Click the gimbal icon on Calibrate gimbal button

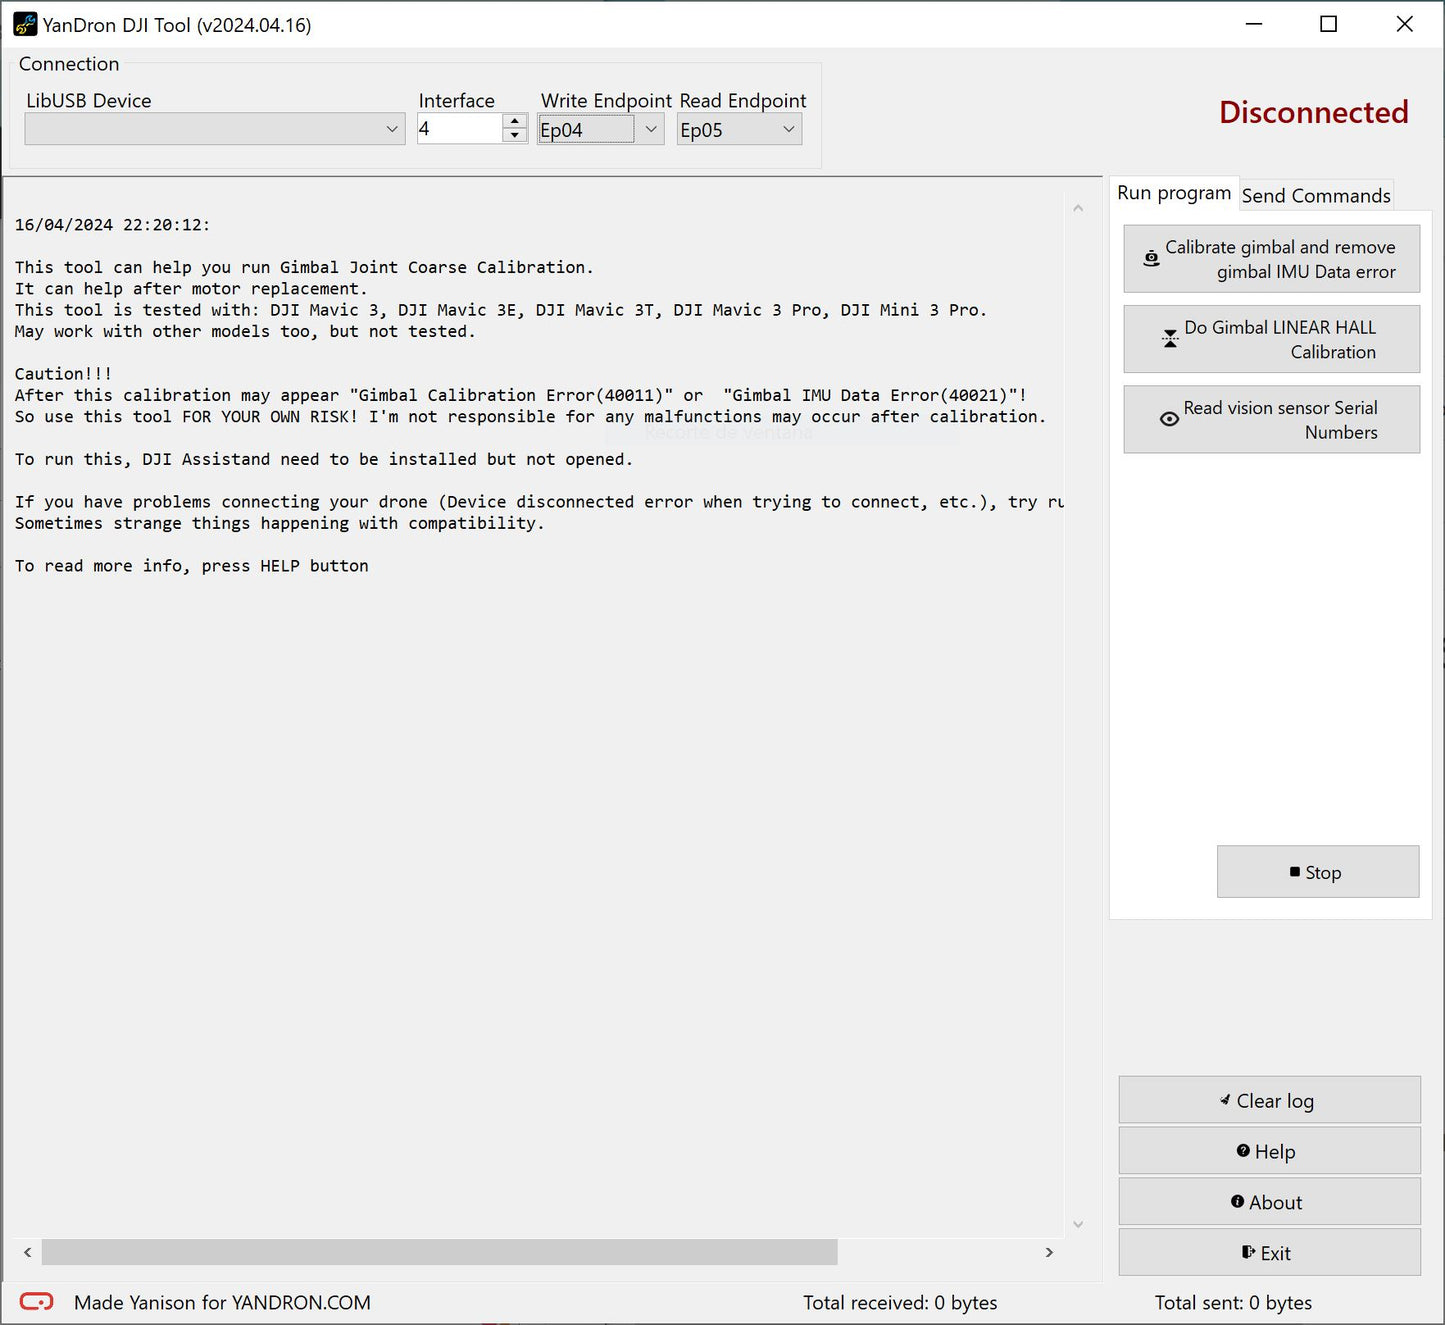(1151, 259)
